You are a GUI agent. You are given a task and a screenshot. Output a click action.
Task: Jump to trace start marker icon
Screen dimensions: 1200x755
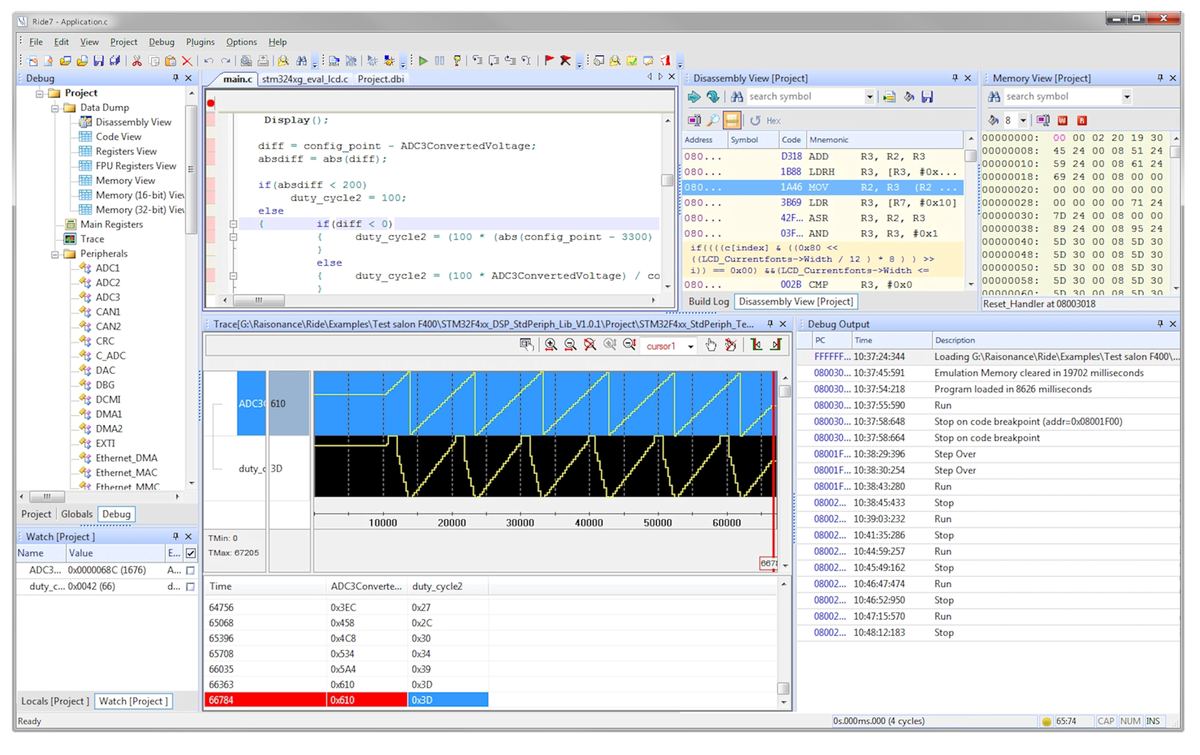tap(756, 345)
